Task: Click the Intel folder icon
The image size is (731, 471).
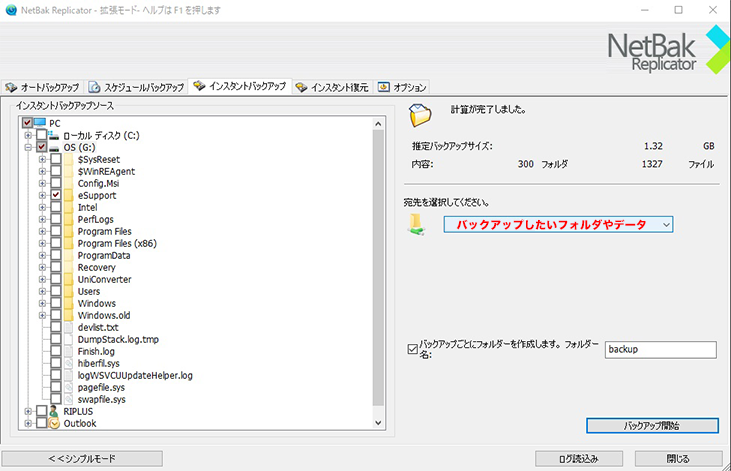Action: pyautogui.click(x=69, y=208)
